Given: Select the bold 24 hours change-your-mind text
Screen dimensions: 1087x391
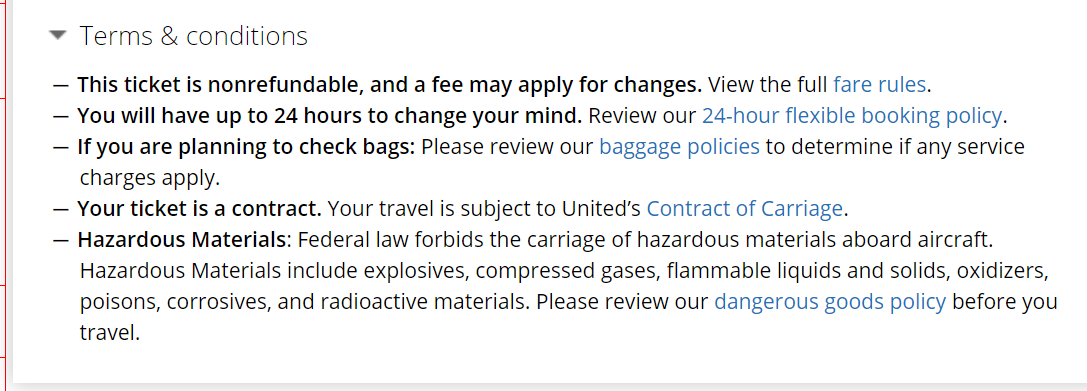Looking at the screenshot, I should [x=329, y=116].
